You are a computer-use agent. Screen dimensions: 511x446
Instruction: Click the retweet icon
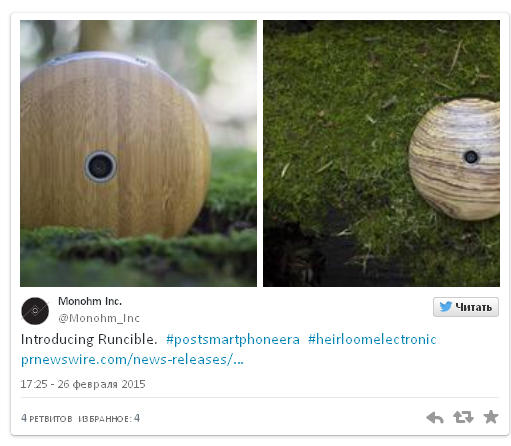coord(463,417)
